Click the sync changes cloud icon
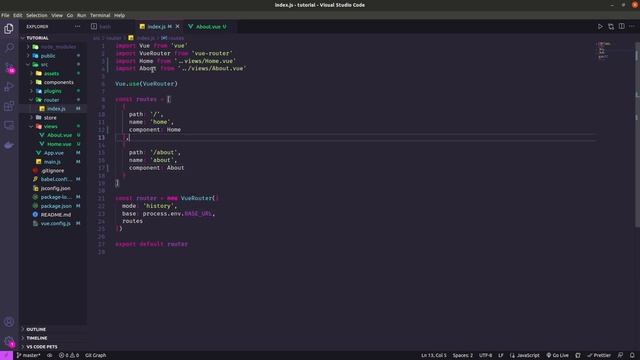 50,356
